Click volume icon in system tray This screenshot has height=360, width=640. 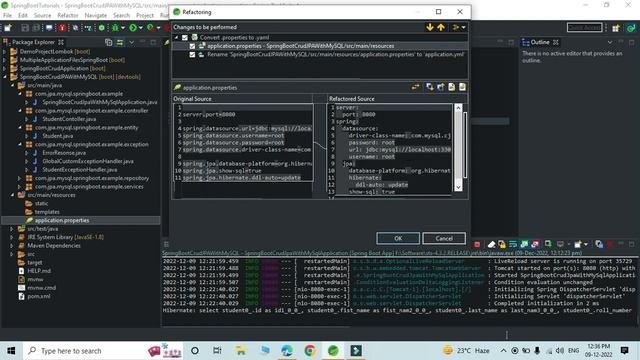560,351
